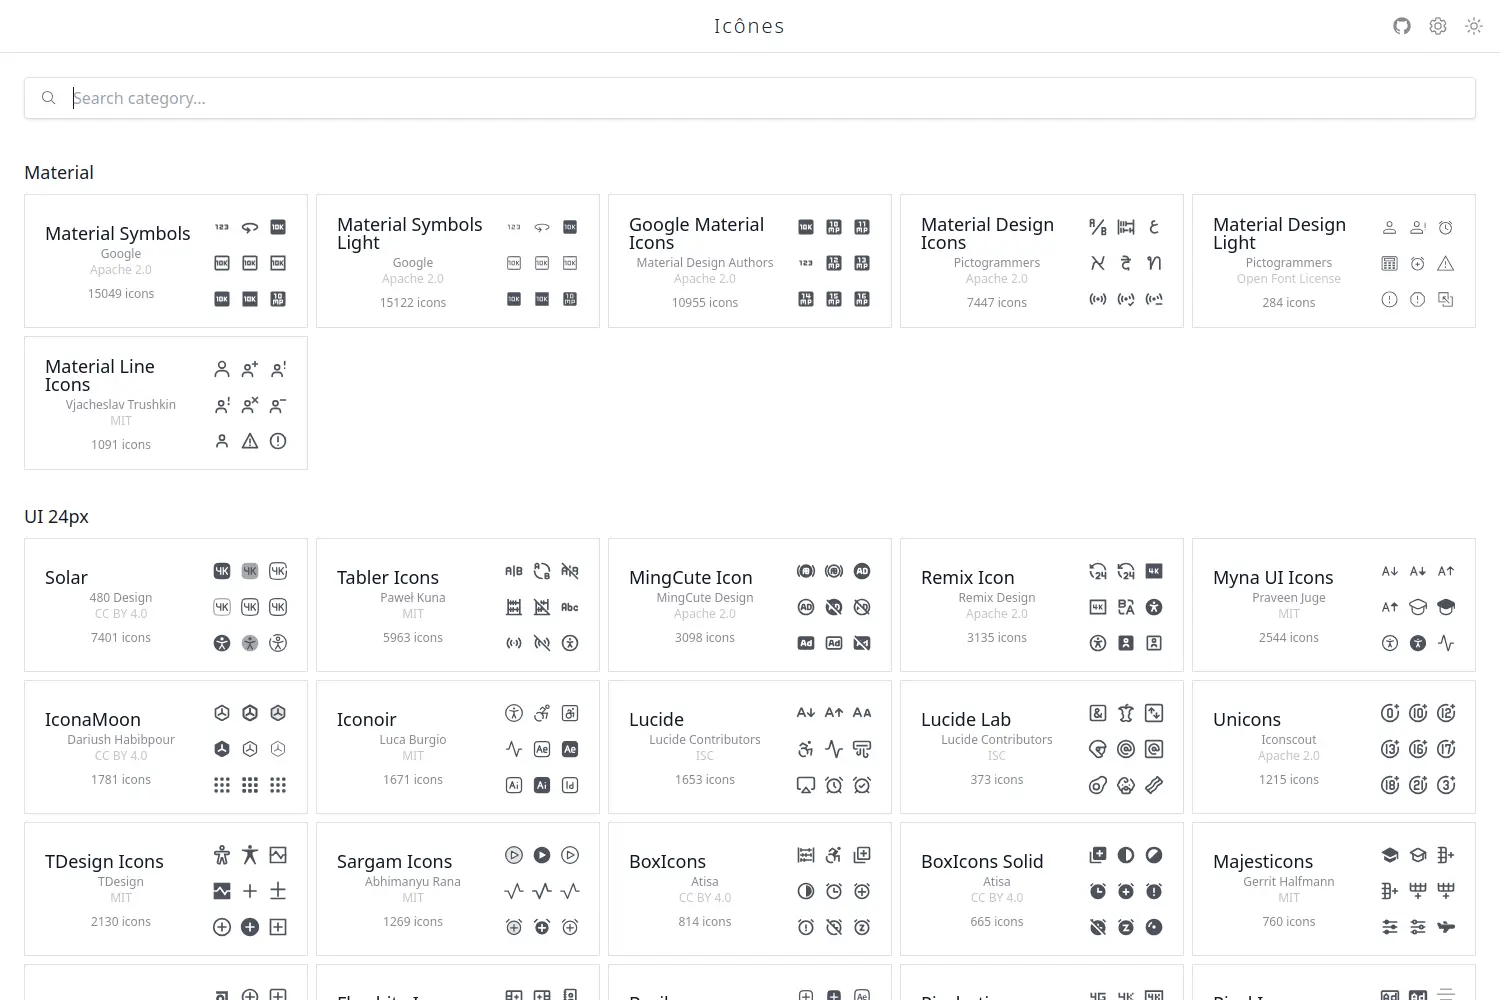Click the pulse line icon in Iconoir card
Screen dimensions: 1500x1000
tap(514, 749)
